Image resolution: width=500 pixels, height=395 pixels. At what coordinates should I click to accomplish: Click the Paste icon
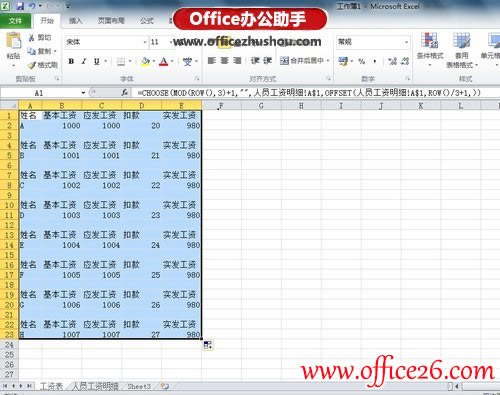pos(14,42)
